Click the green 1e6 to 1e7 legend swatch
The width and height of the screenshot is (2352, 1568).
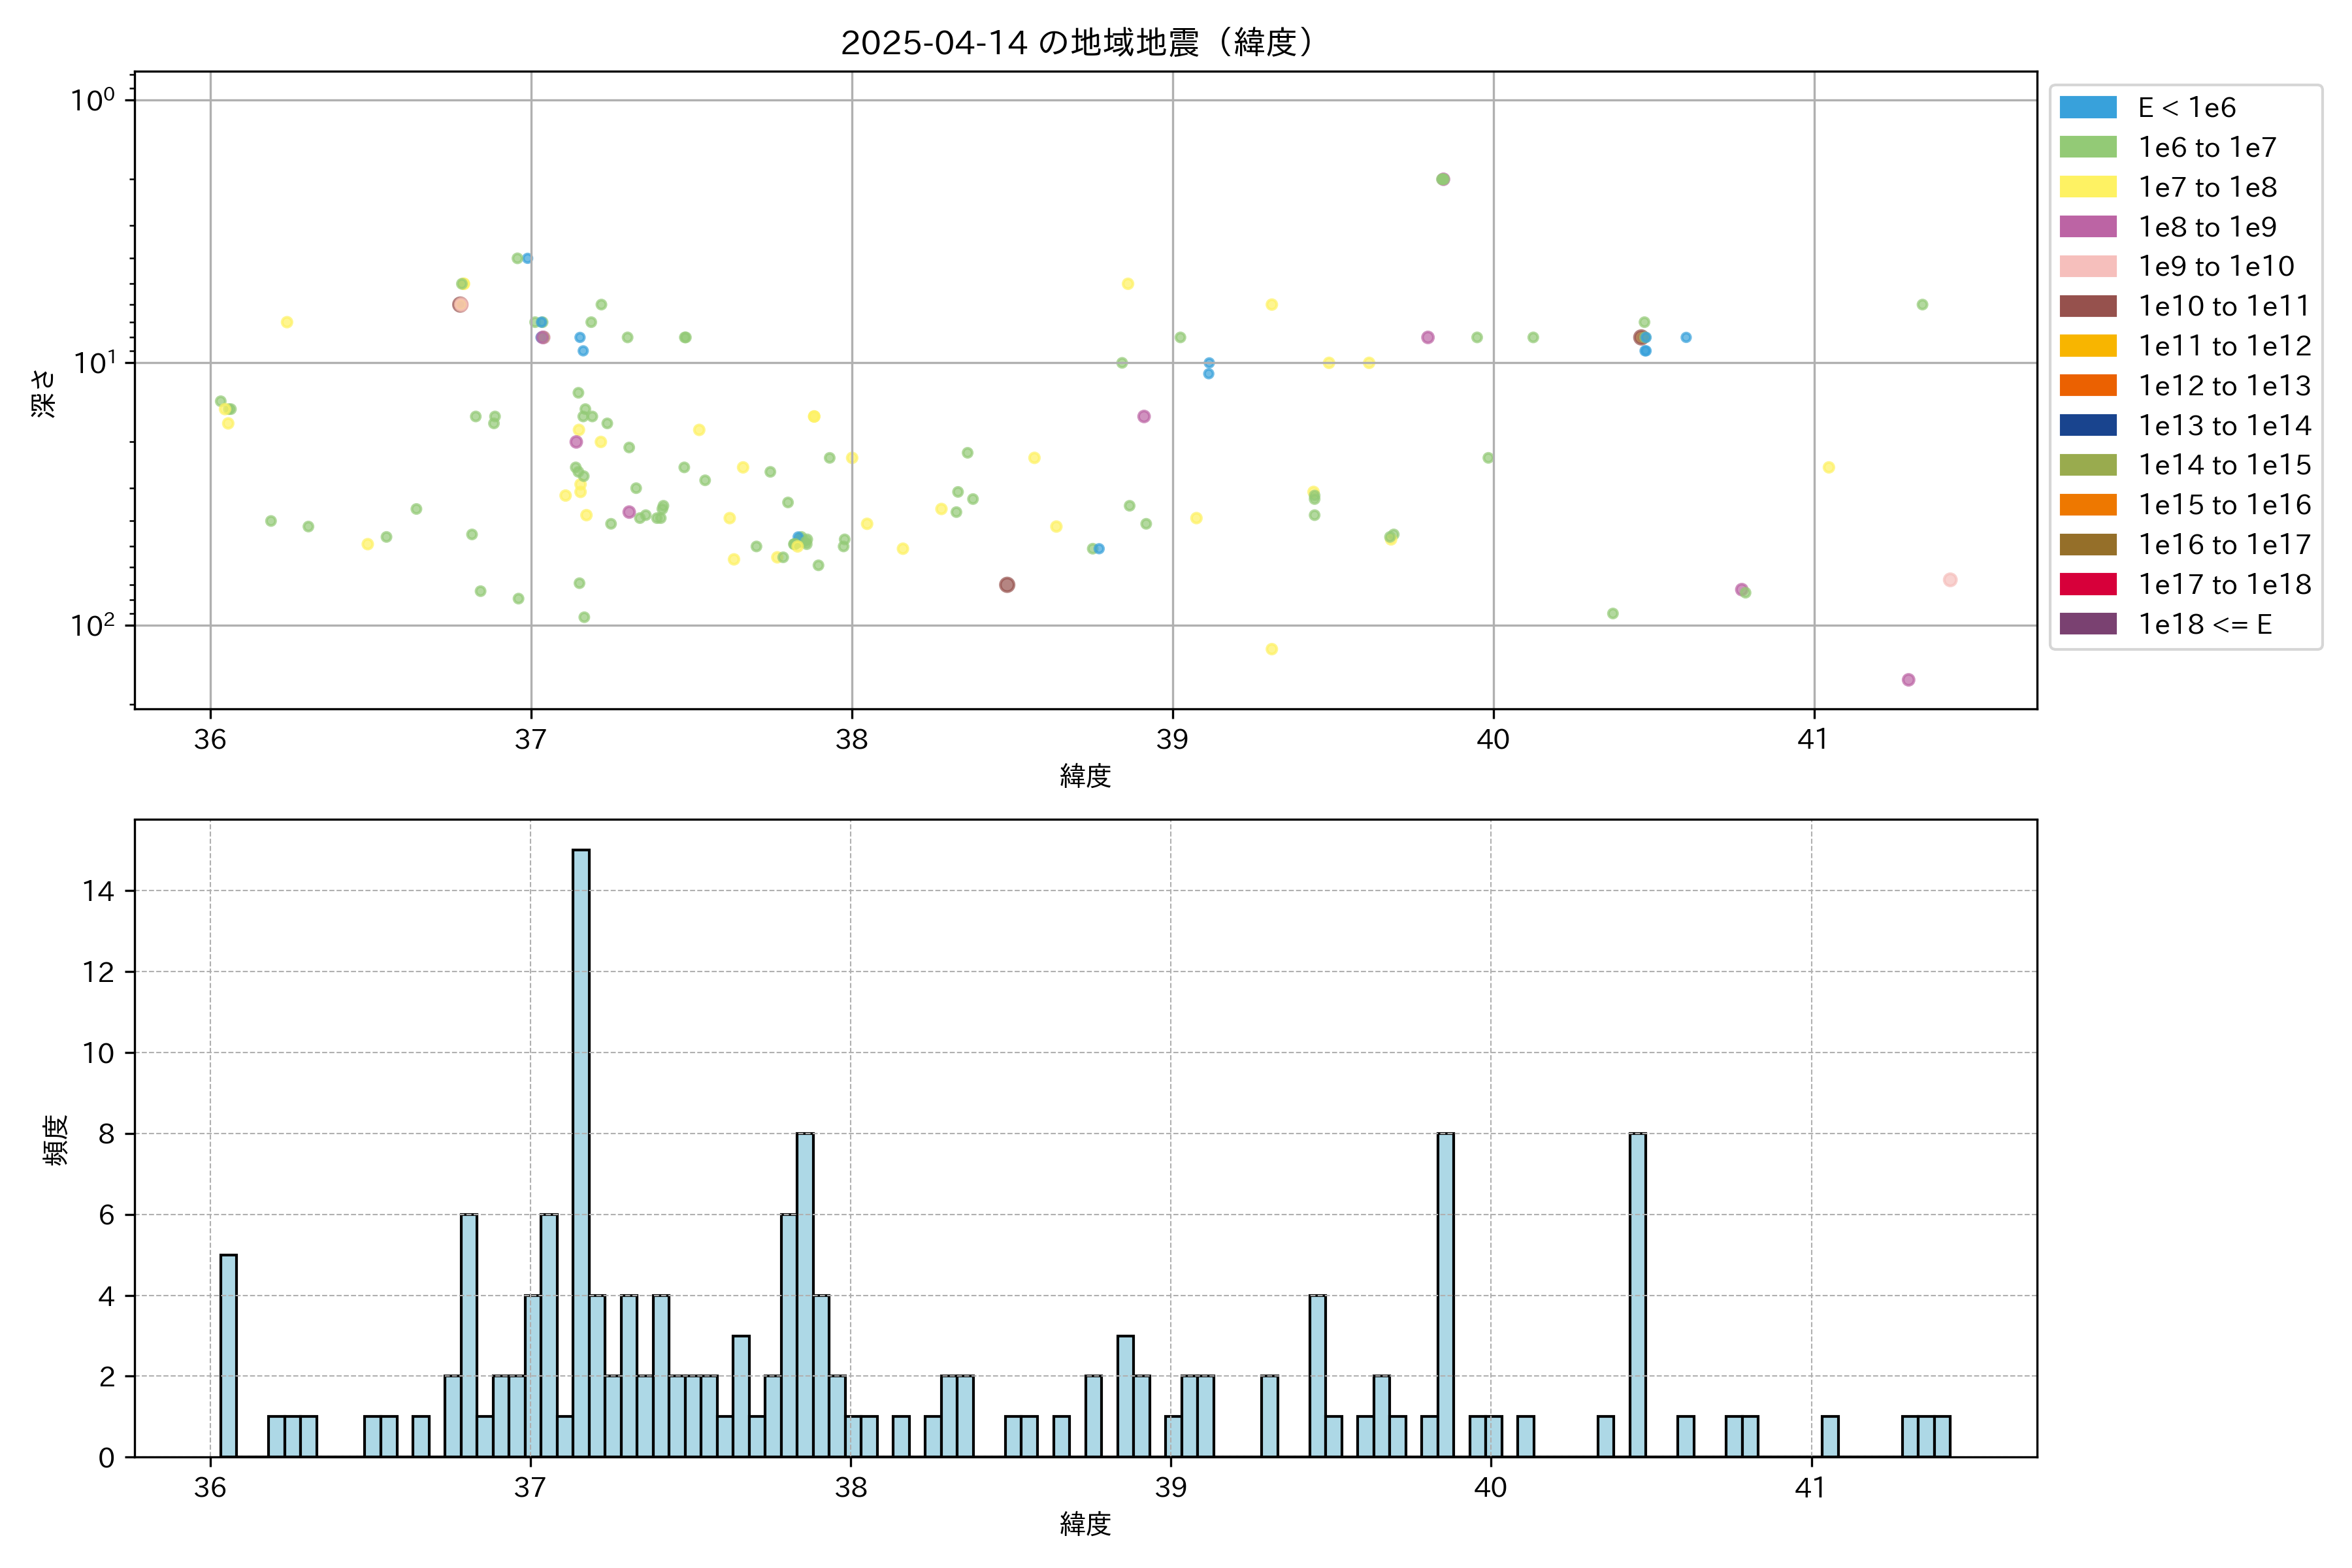(x=2088, y=148)
